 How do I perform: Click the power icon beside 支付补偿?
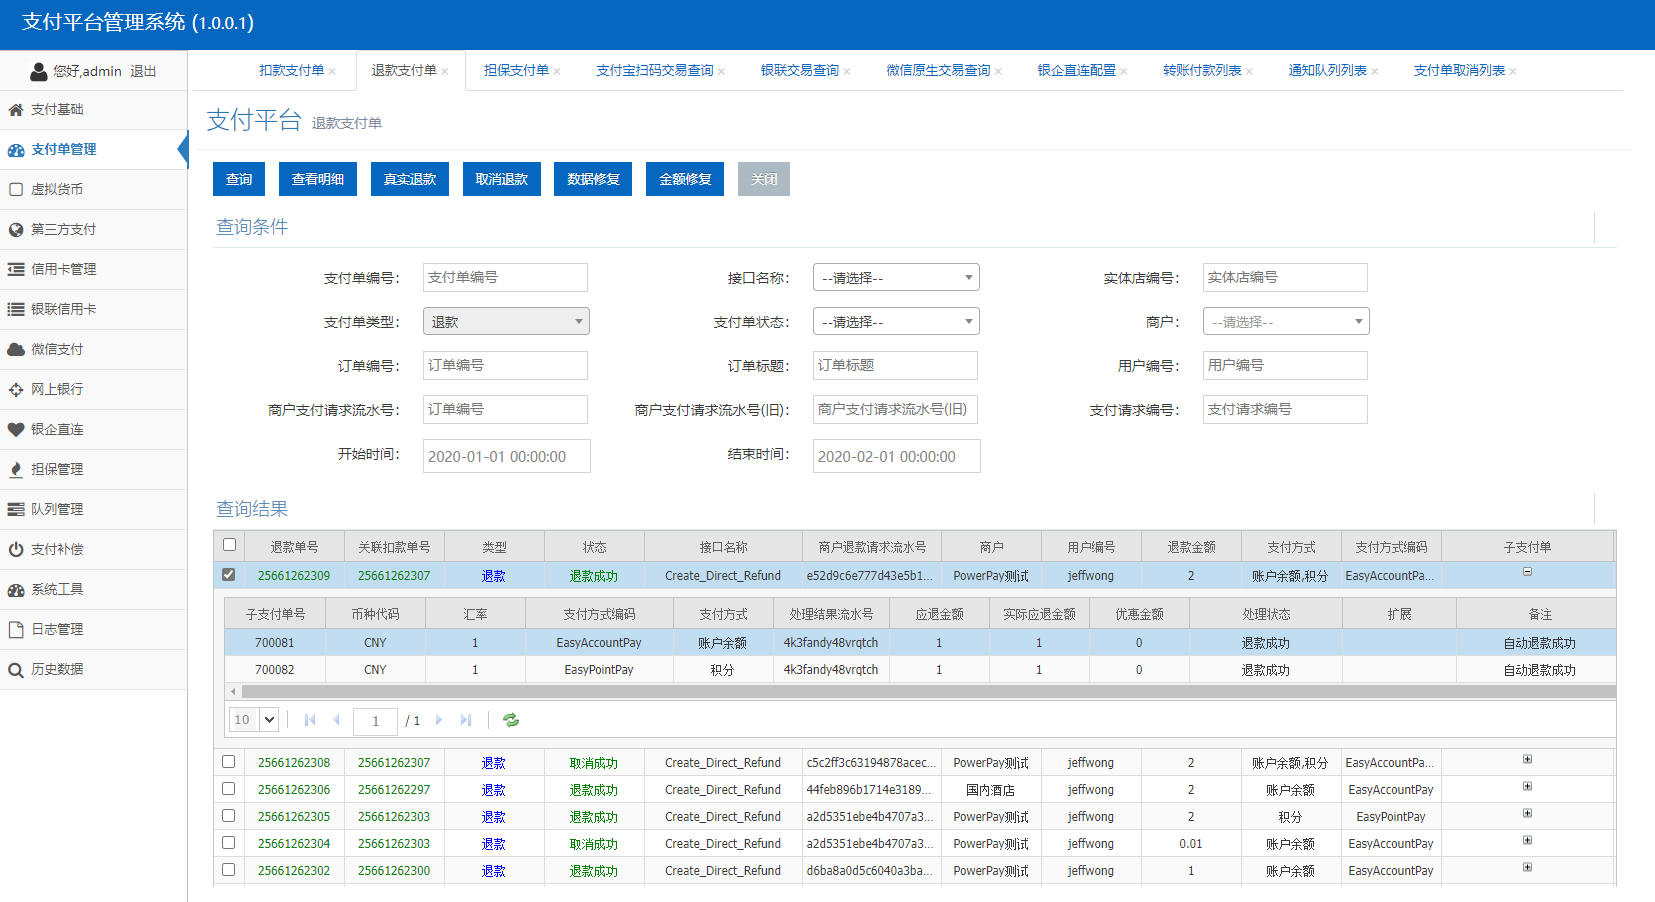pos(16,550)
